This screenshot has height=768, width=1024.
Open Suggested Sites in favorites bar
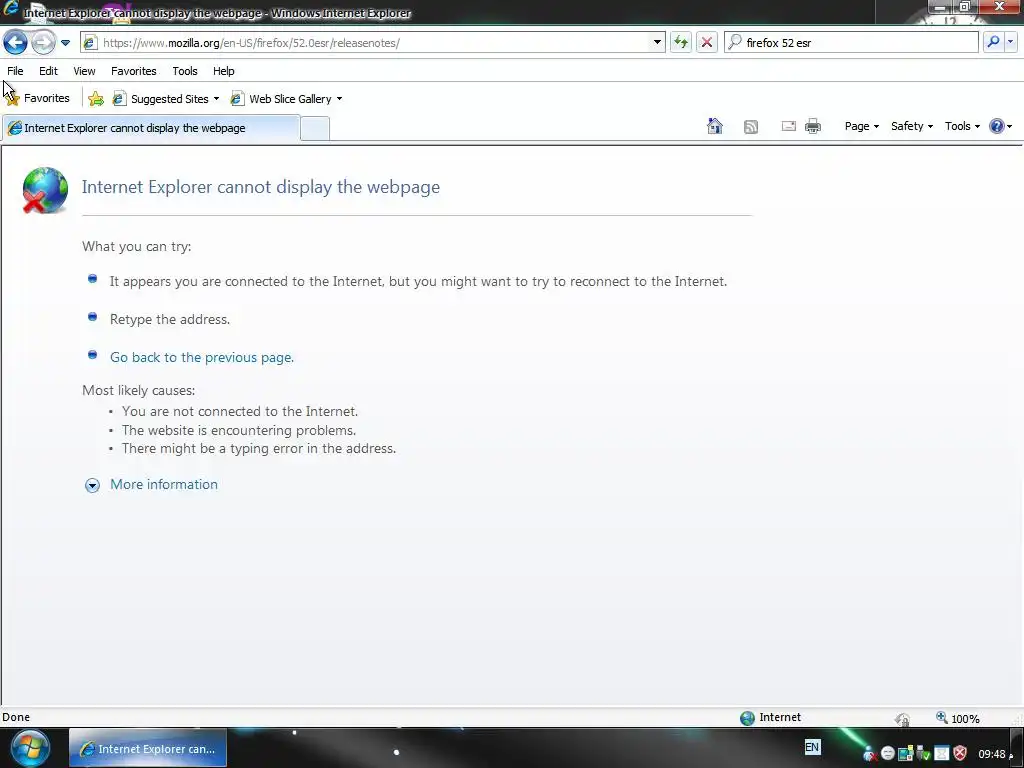pyautogui.click(x=166, y=99)
